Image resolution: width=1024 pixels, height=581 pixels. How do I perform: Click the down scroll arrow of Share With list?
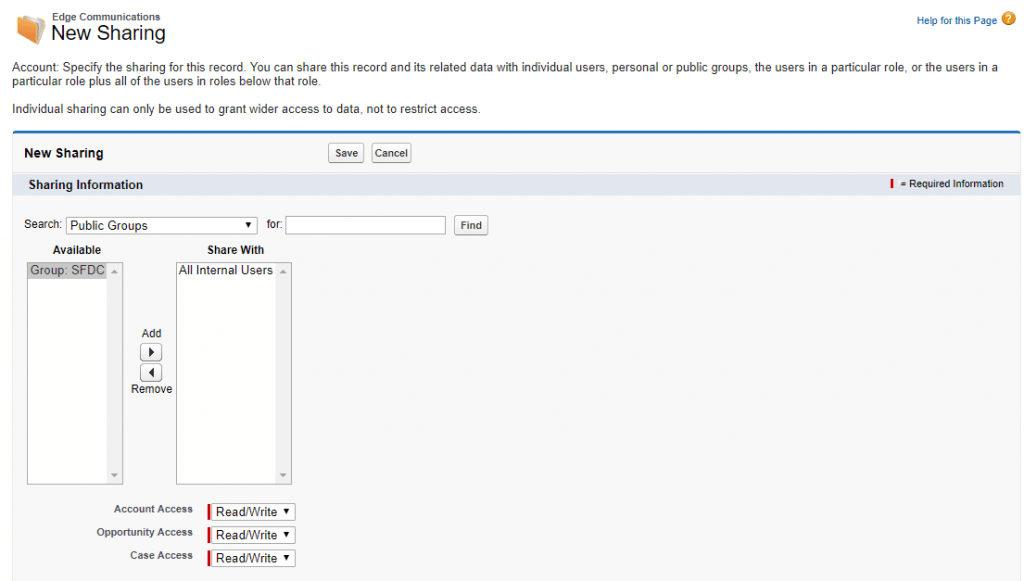tap(281, 473)
